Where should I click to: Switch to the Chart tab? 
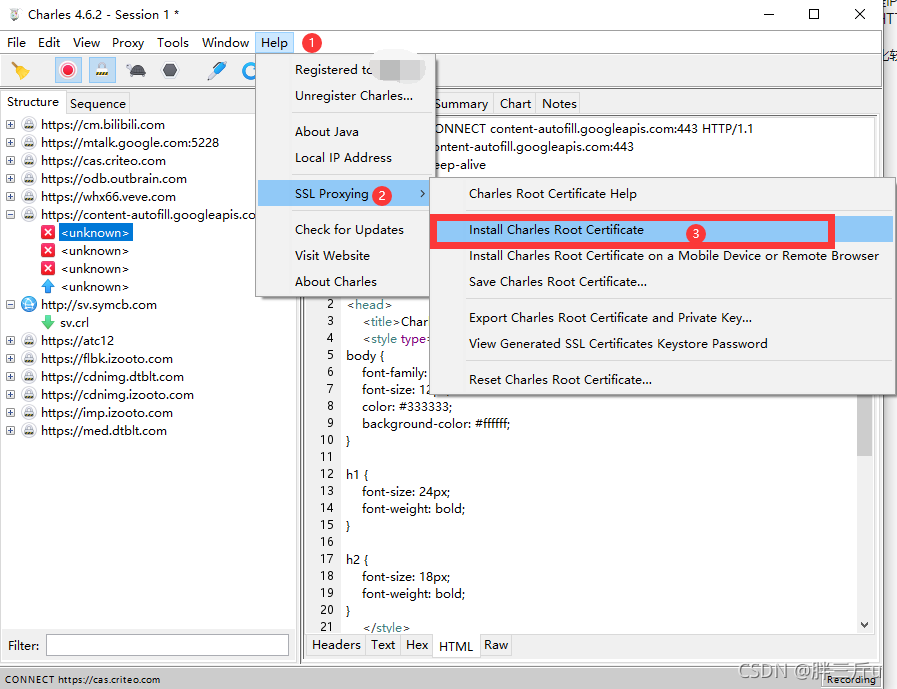tap(515, 104)
